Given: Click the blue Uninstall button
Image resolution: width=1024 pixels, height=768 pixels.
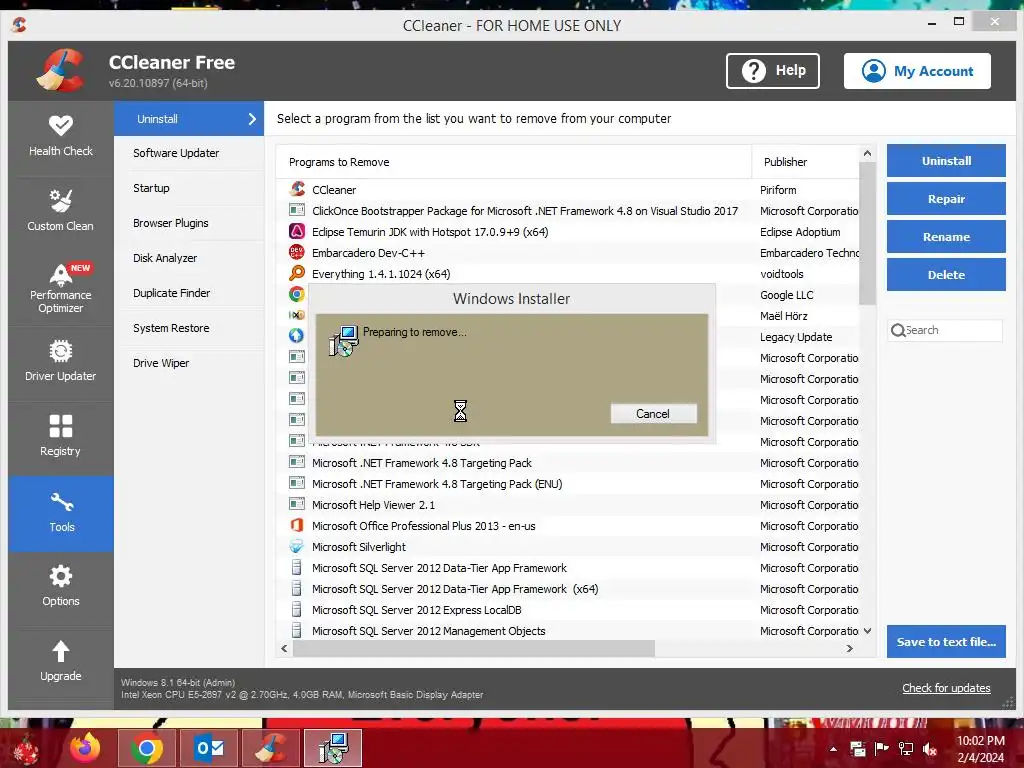Looking at the screenshot, I should point(946,161).
